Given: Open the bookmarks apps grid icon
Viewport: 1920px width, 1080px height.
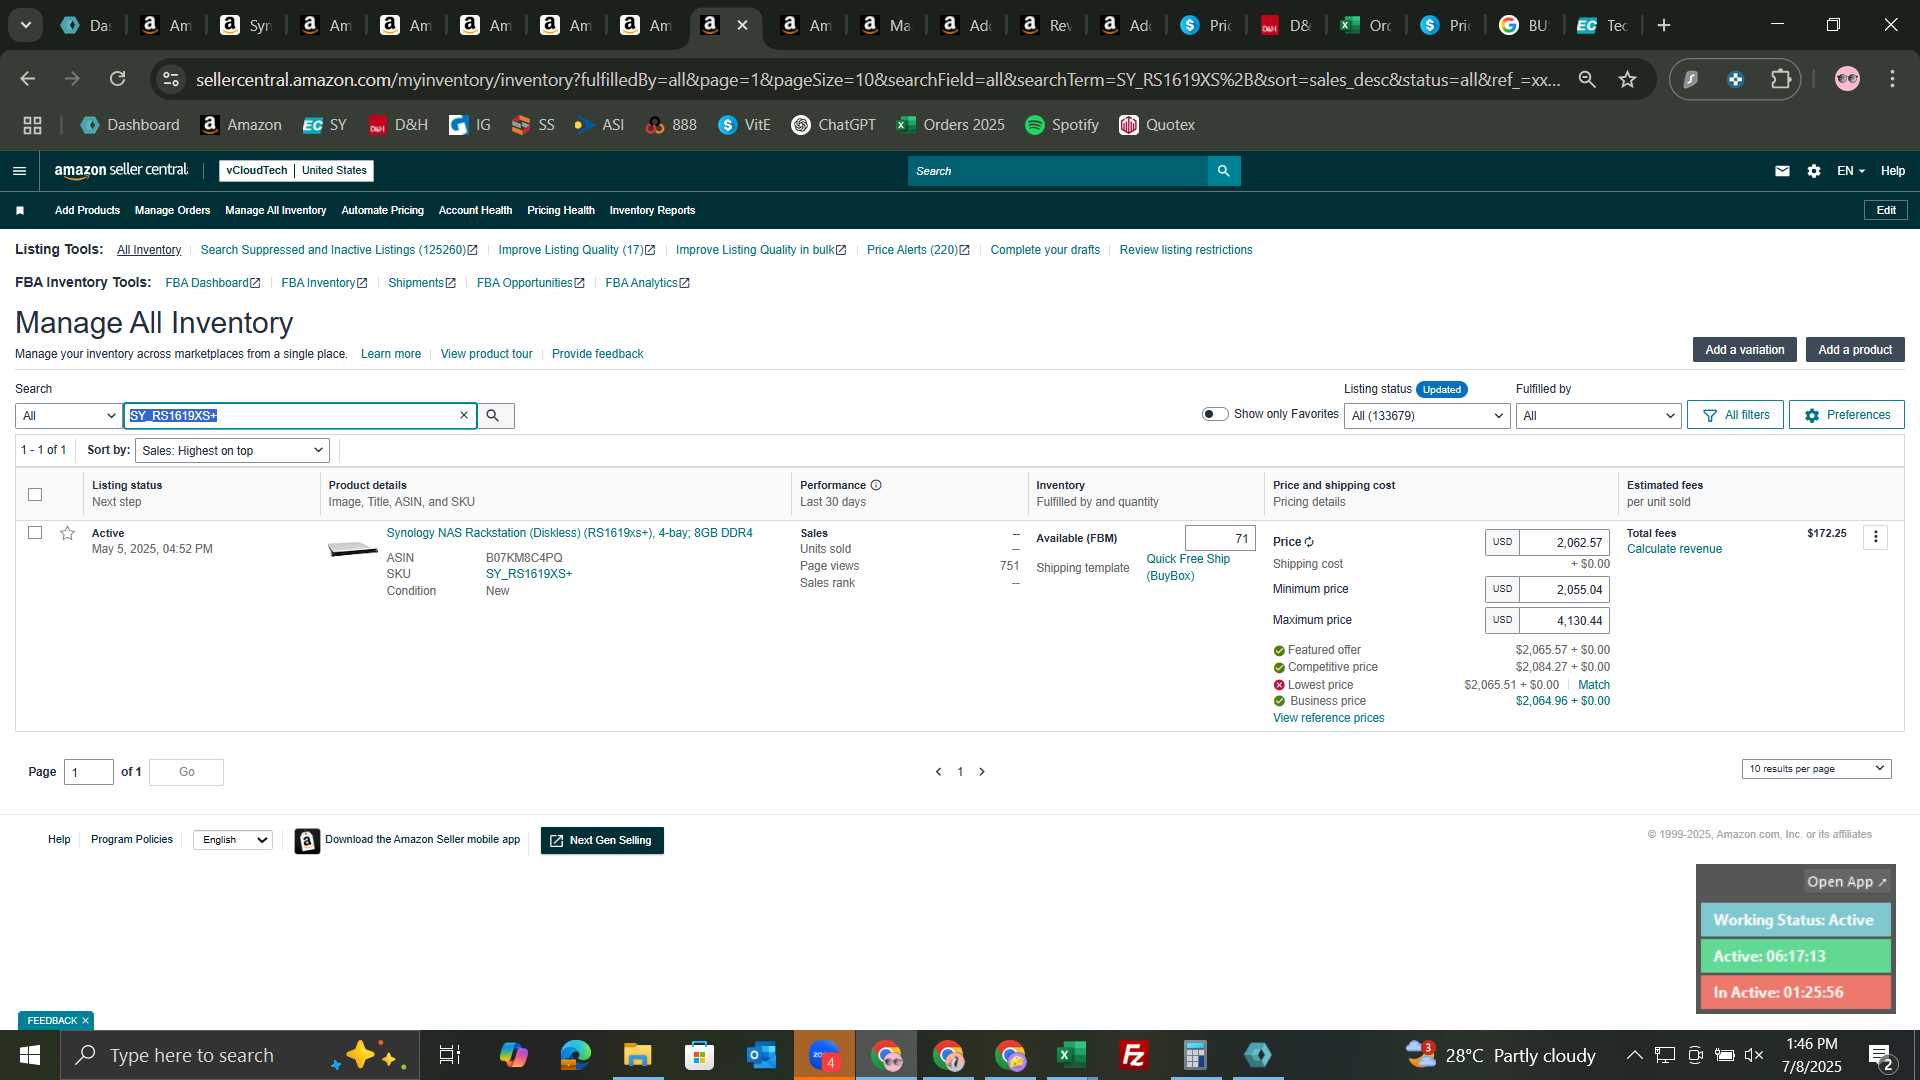Looking at the screenshot, I should pyautogui.click(x=32, y=125).
